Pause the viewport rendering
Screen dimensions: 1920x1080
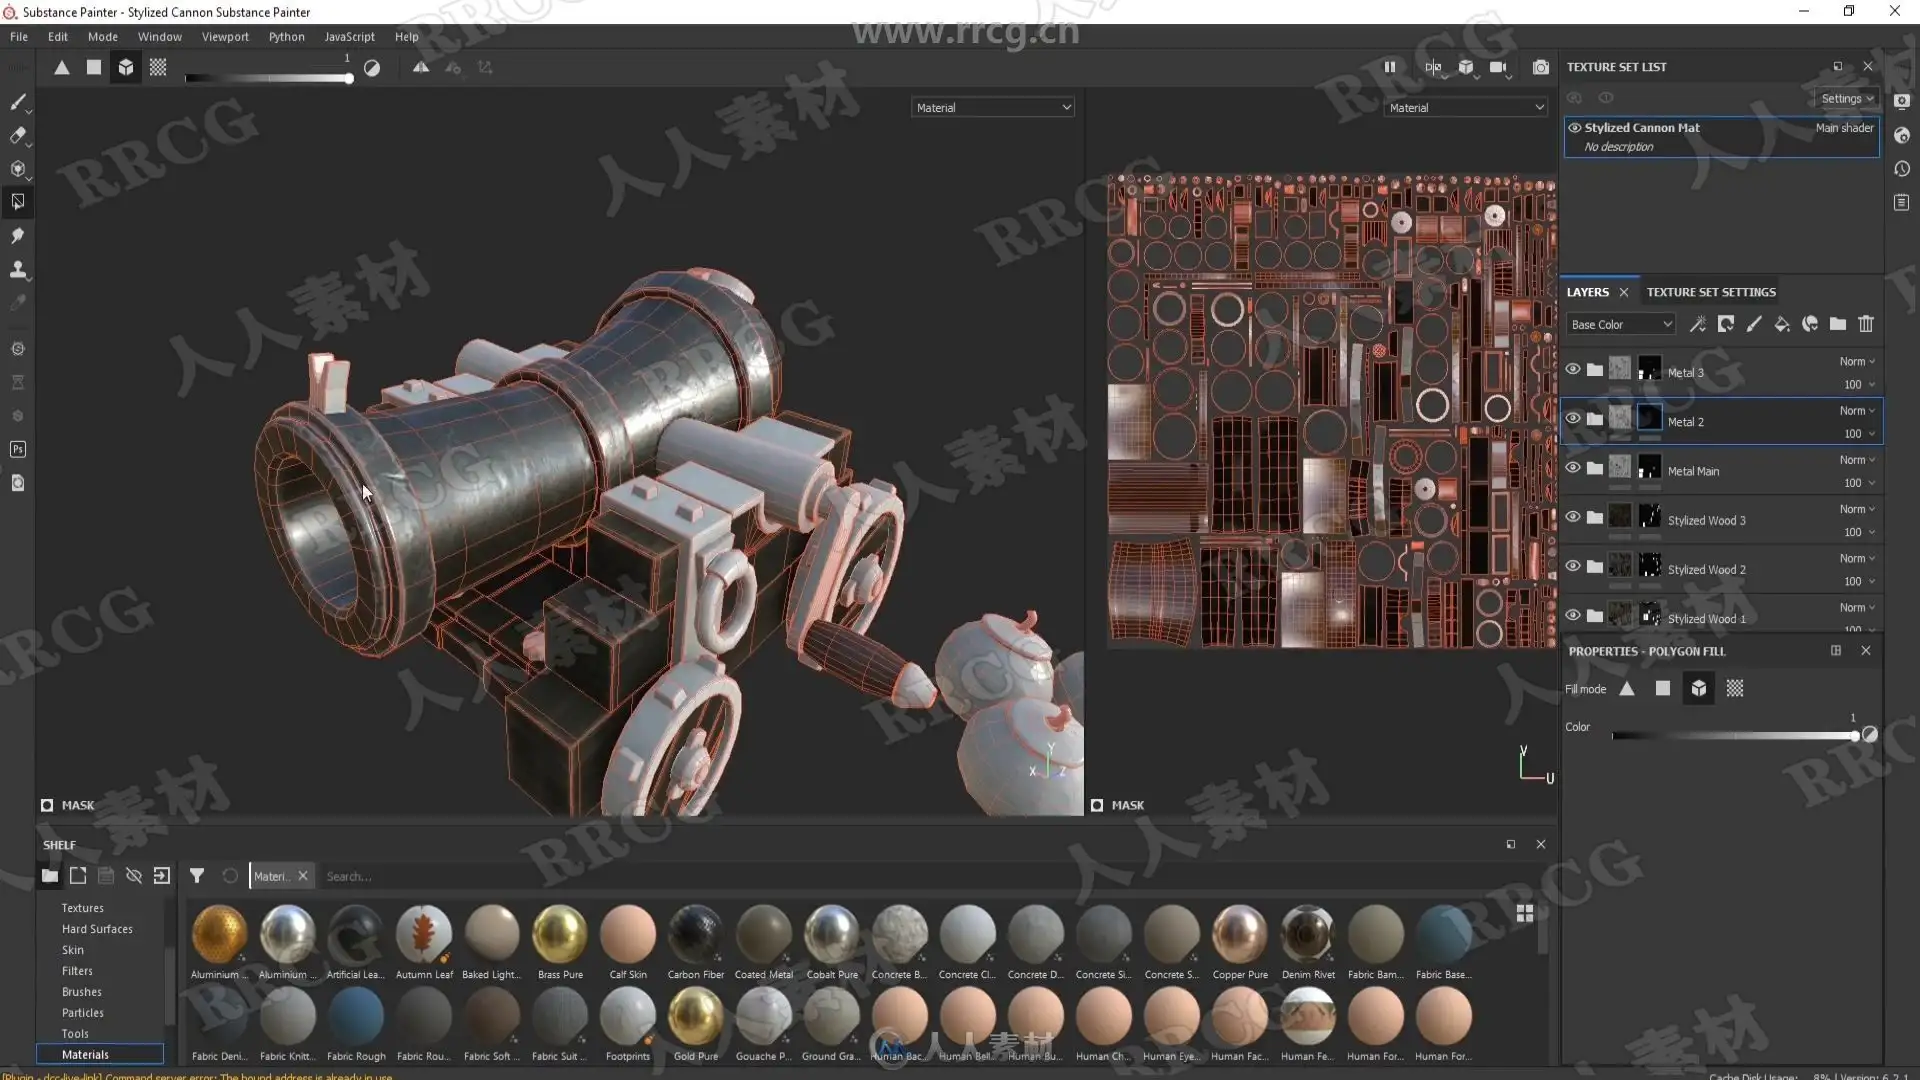coord(1389,67)
